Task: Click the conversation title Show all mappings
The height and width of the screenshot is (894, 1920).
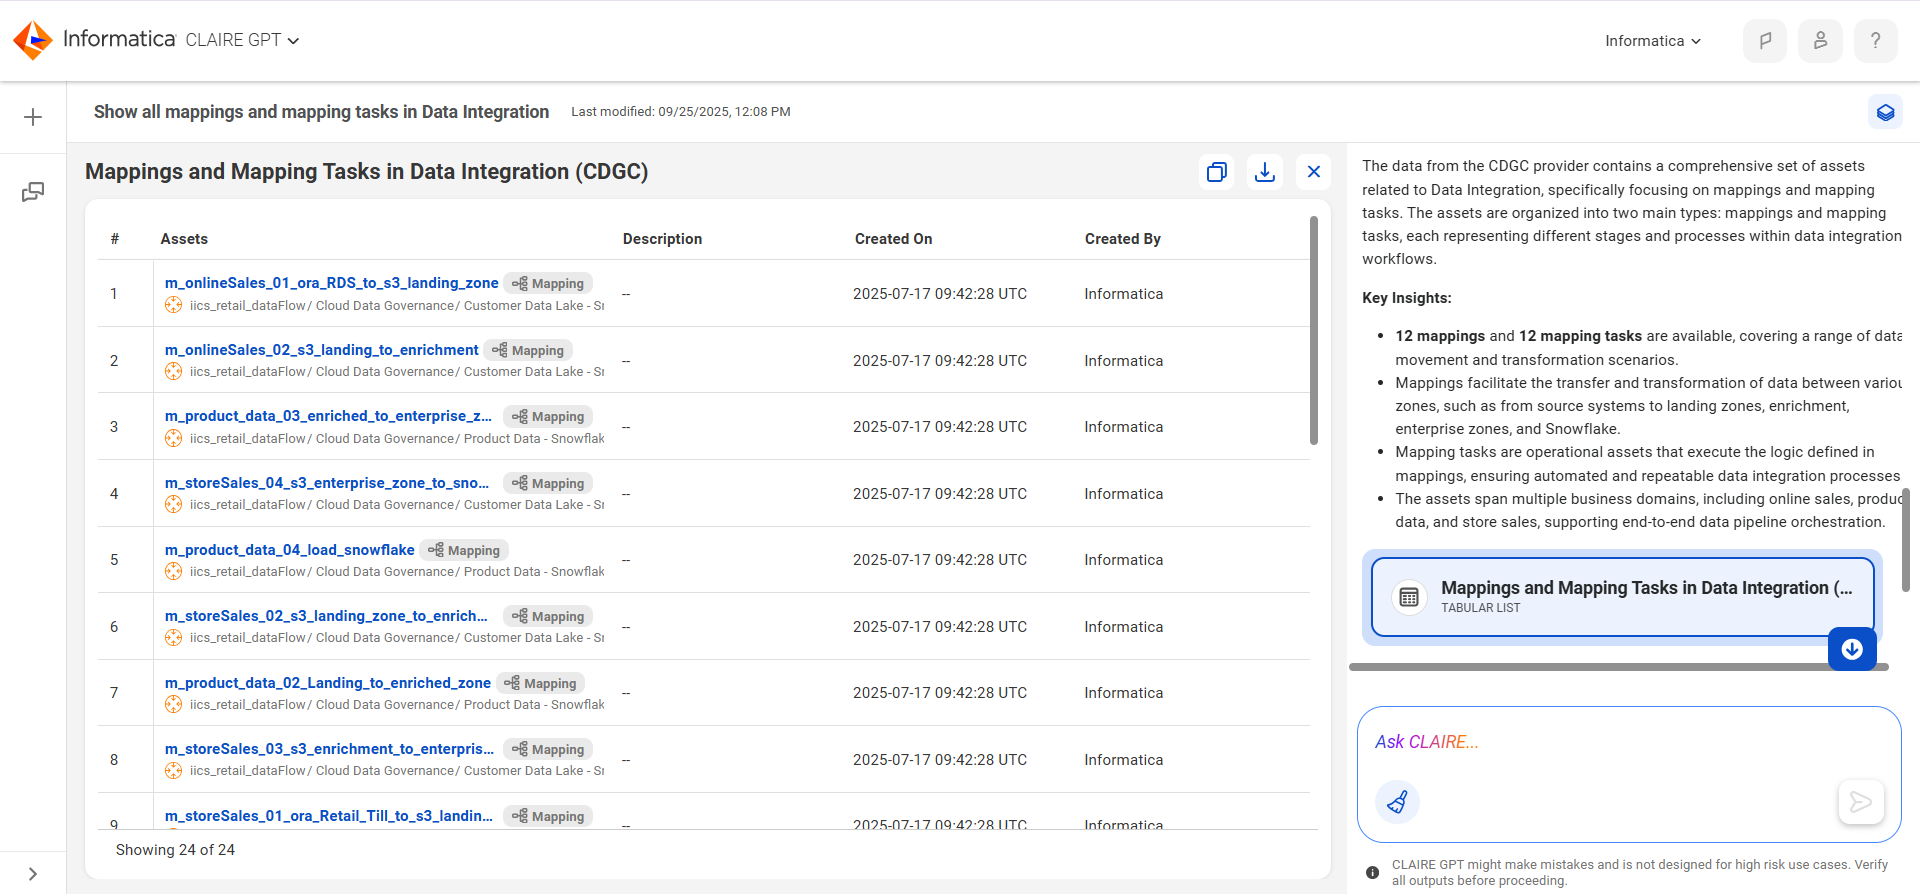Action: click(321, 112)
